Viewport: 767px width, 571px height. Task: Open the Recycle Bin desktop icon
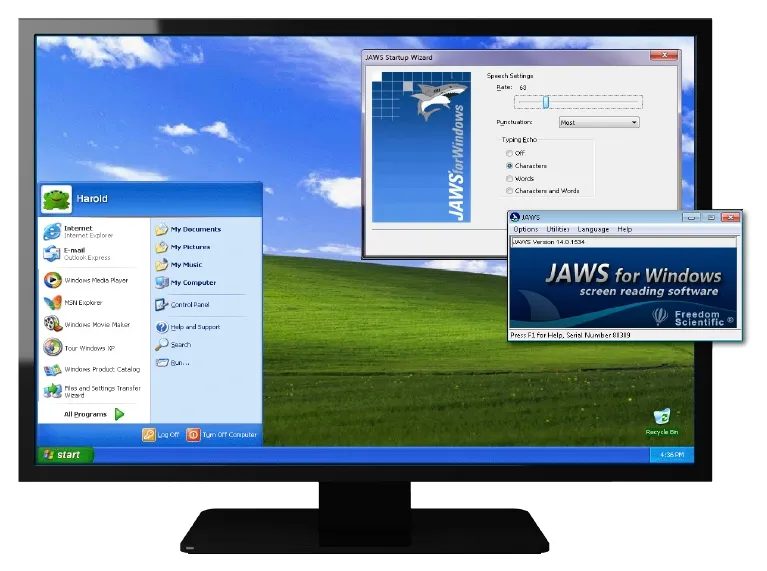pyautogui.click(x=661, y=417)
